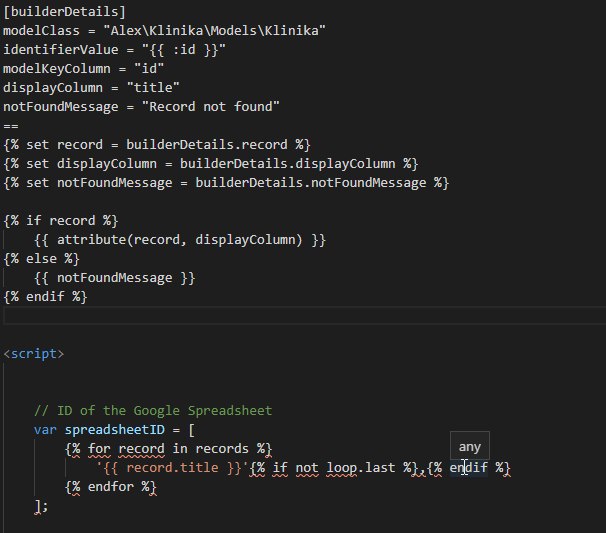Click the attribute(record, displayColumn) expression

[180, 240]
